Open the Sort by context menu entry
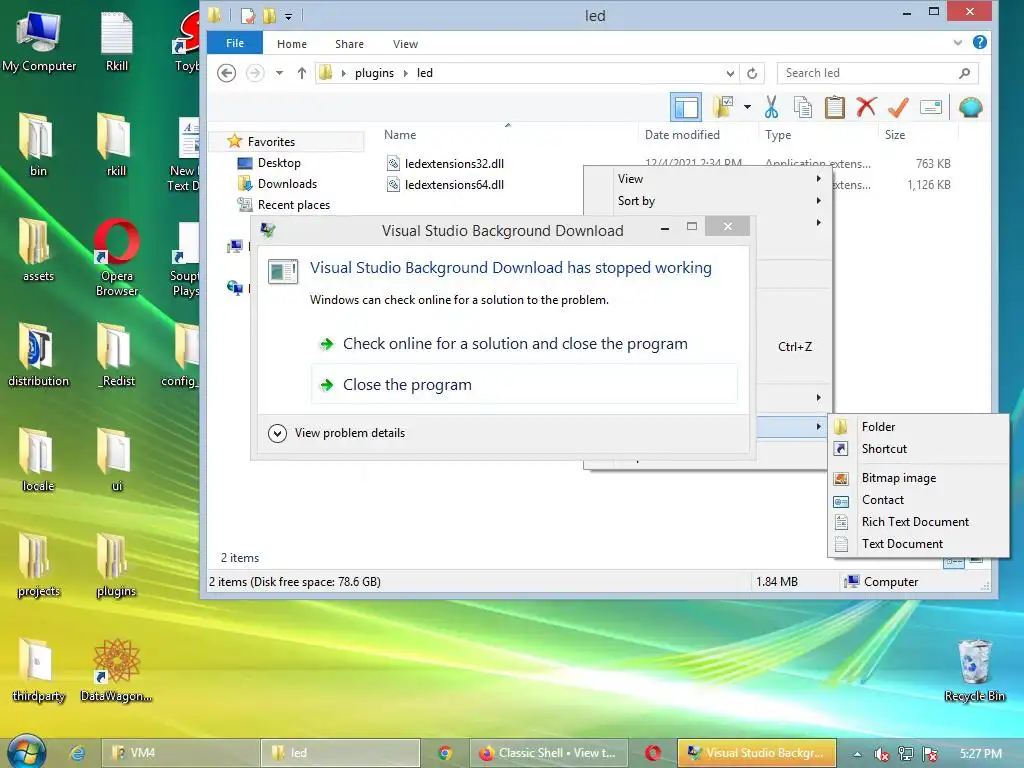This screenshot has width=1024, height=768. pos(709,200)
